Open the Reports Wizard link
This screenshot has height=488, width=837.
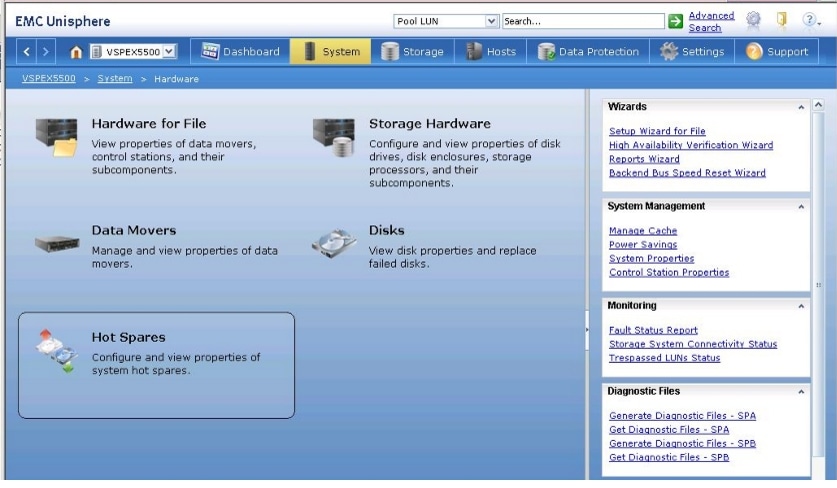point(644,159)
